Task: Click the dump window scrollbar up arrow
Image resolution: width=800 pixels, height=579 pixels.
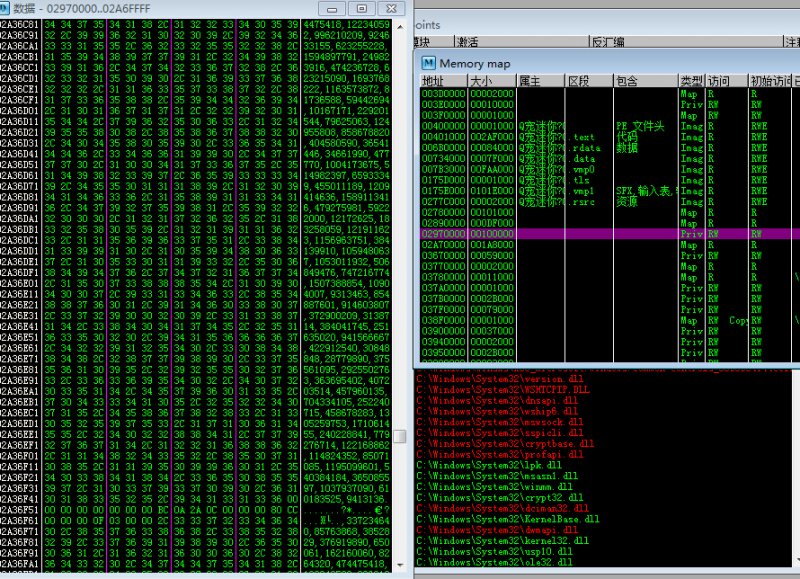Action: click(x=400, y=27)
